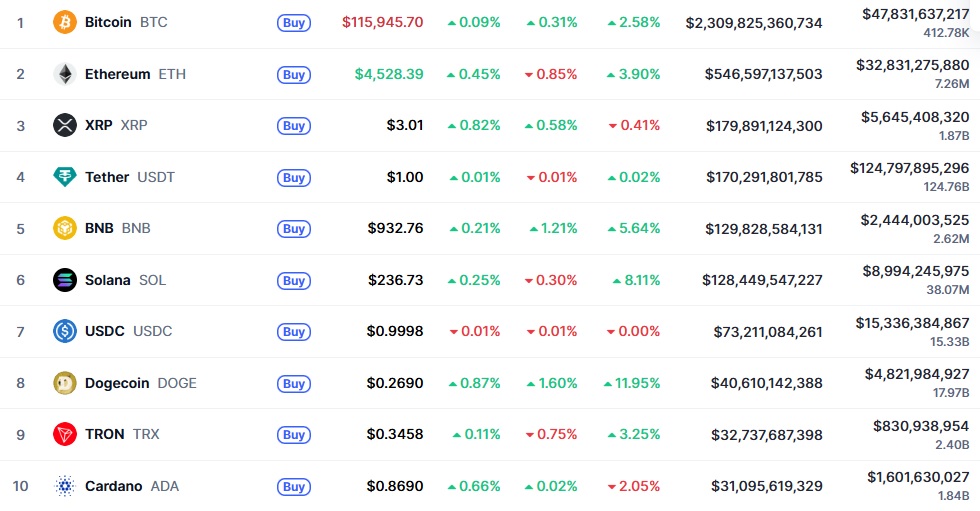The width and height of the screenshot is (980, 511).
Task: Click the TRON logo icon
Action: [x=65, y=434]
